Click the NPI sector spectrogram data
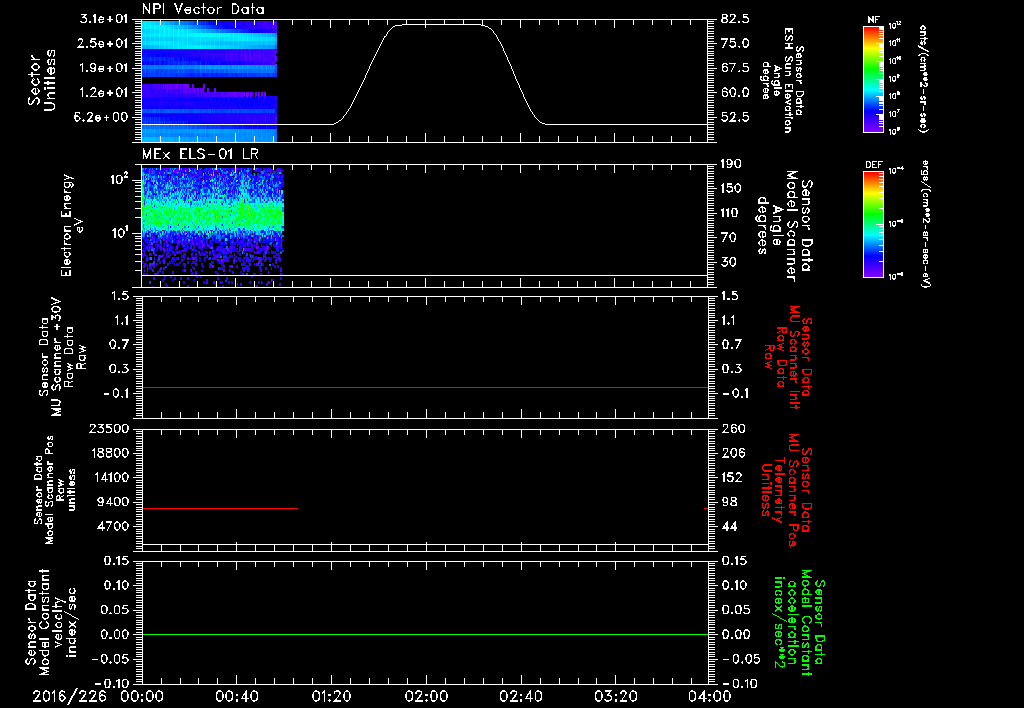 (209, 80)
